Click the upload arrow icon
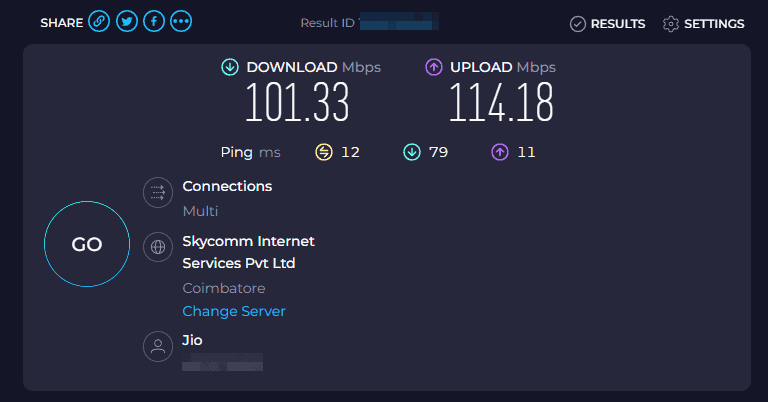Viewport: 768px width, 402px height. (434, 67)
